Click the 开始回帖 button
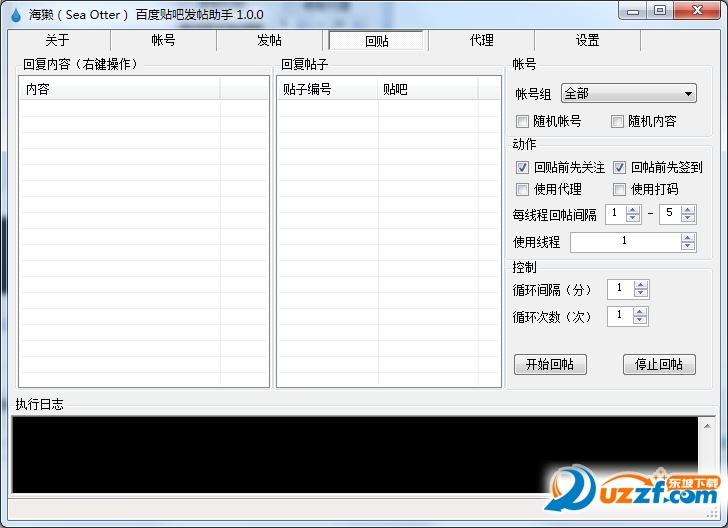The width and height of the screenshot is (728, 528). (x=550, y=364)
